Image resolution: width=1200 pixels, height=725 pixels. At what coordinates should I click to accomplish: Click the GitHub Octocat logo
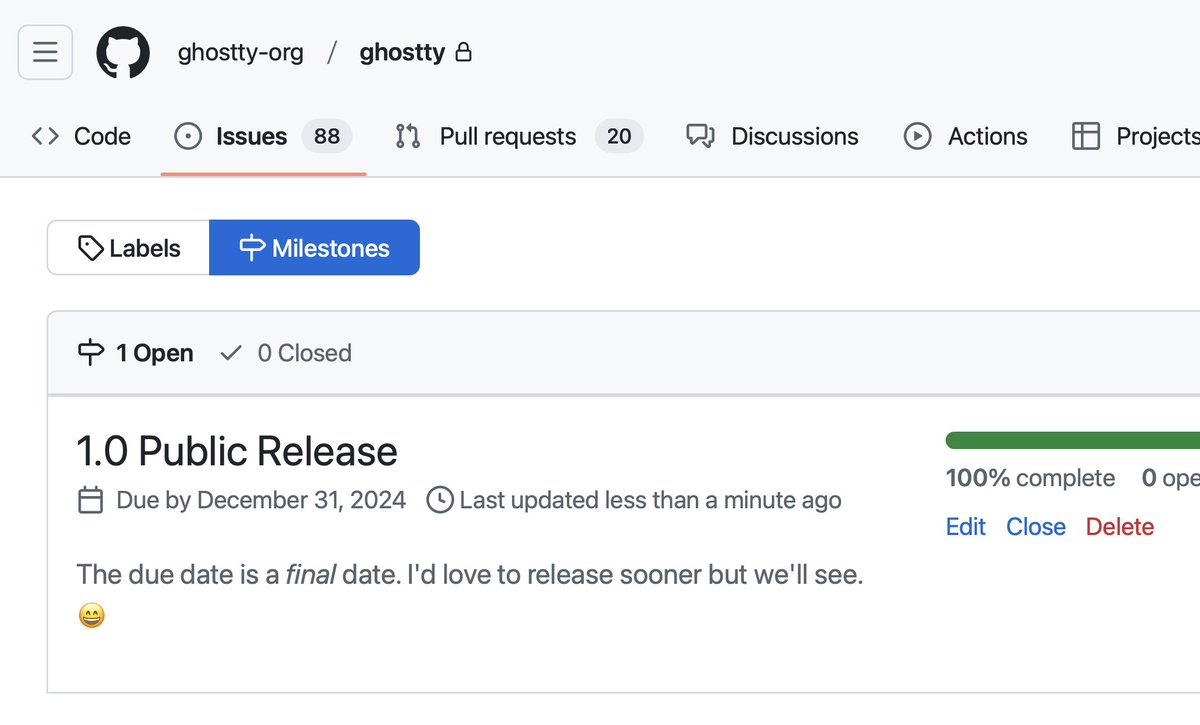point(123,52)
